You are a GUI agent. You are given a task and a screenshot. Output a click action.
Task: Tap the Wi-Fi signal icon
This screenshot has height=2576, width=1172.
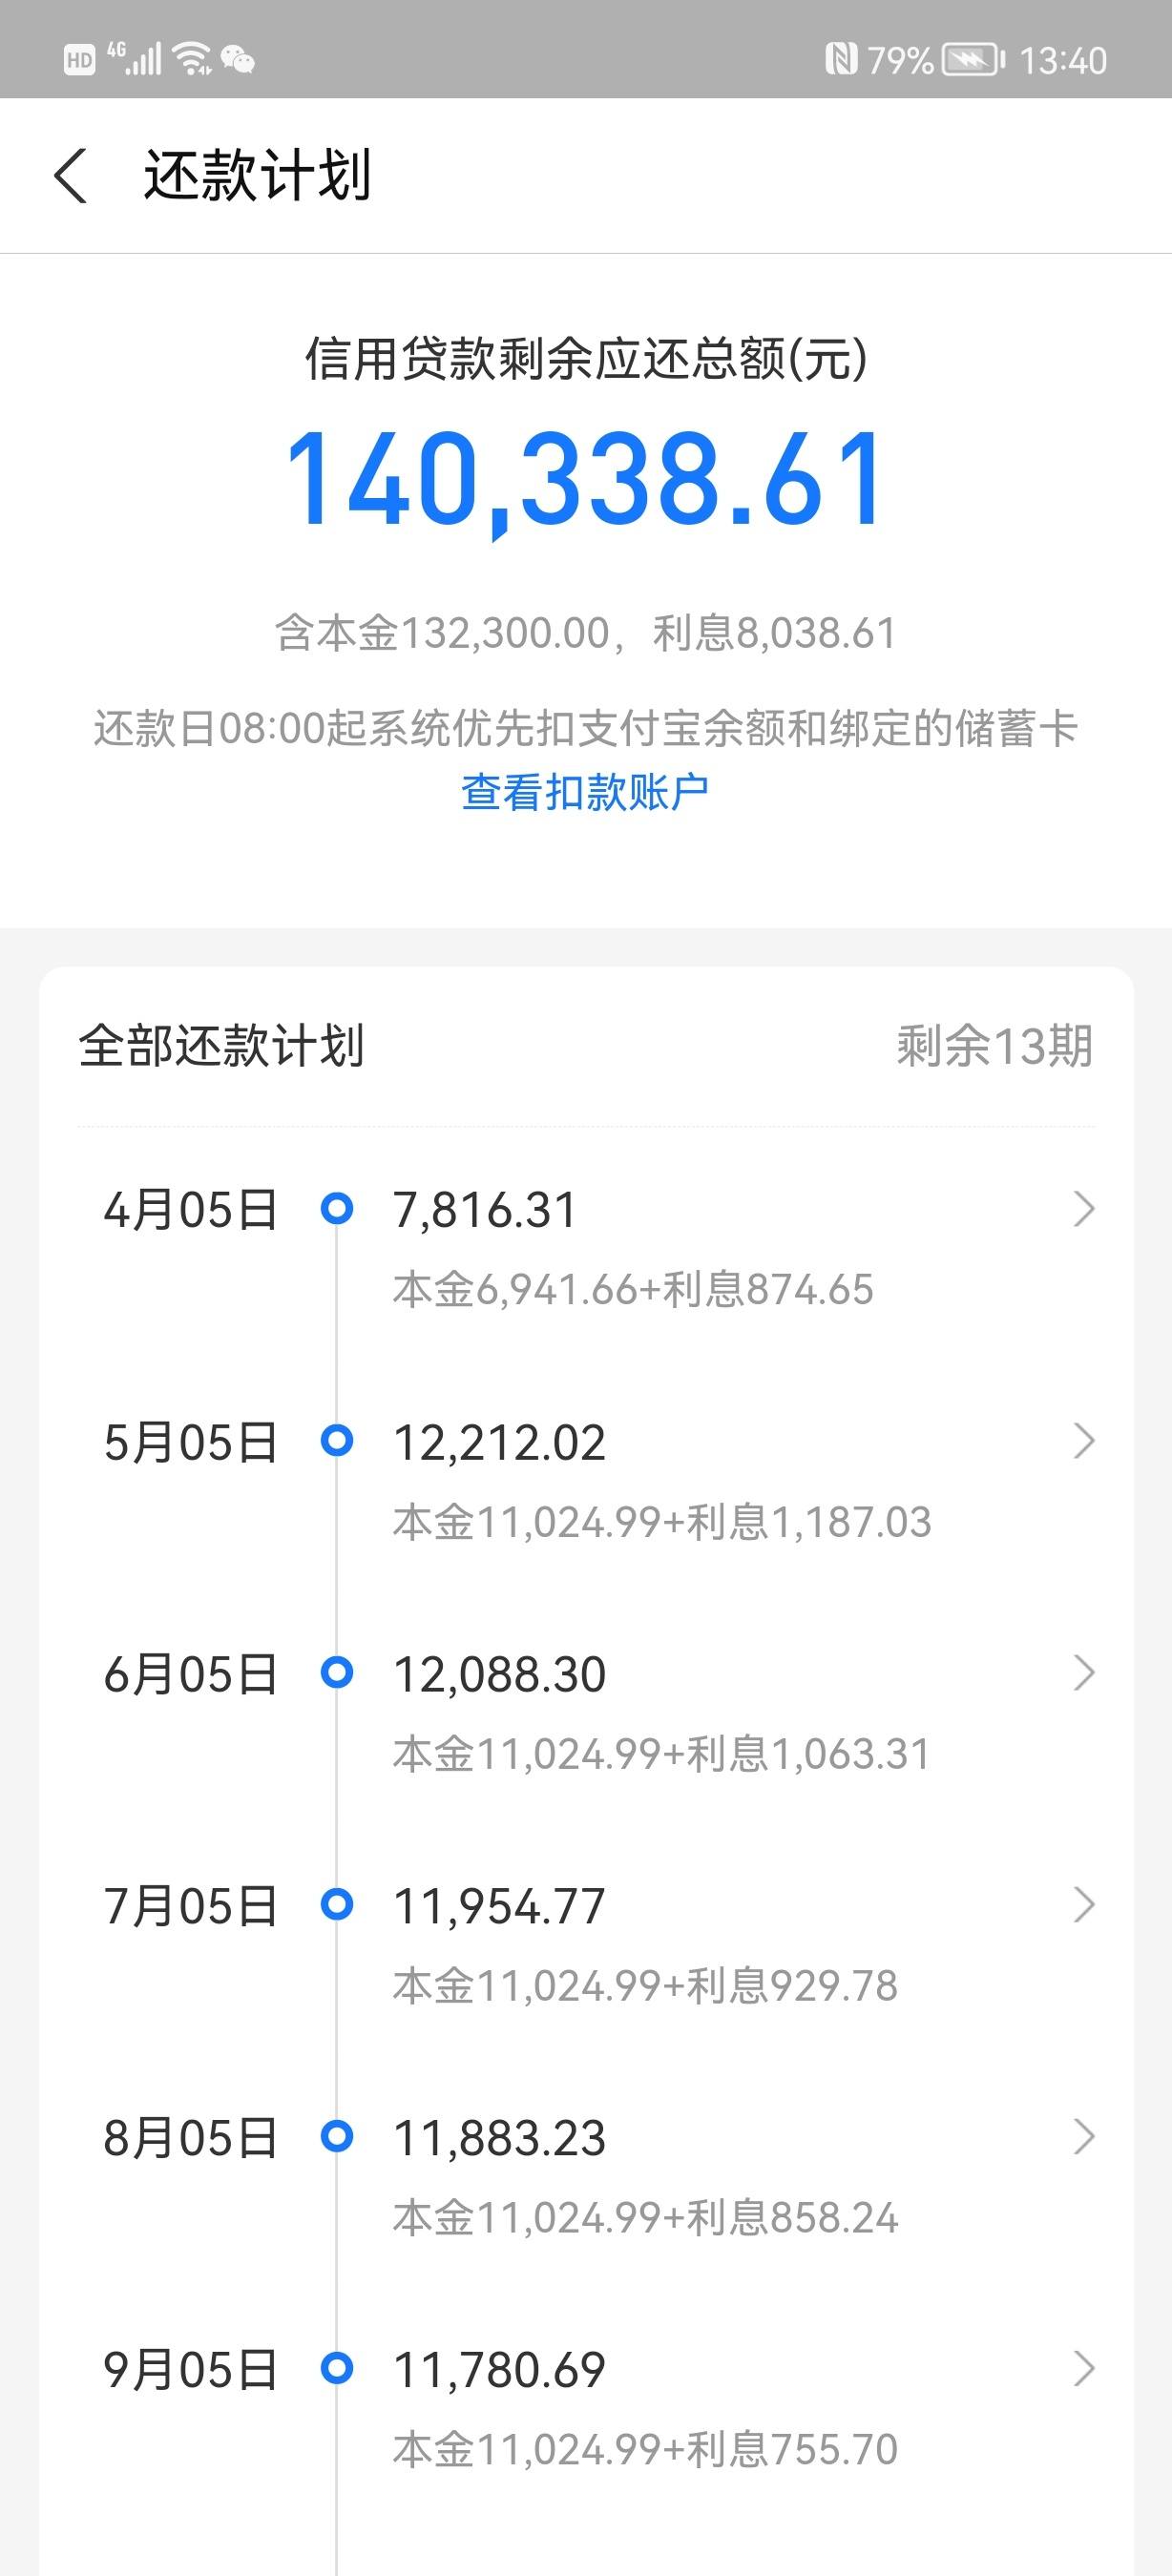pos(192,60)
